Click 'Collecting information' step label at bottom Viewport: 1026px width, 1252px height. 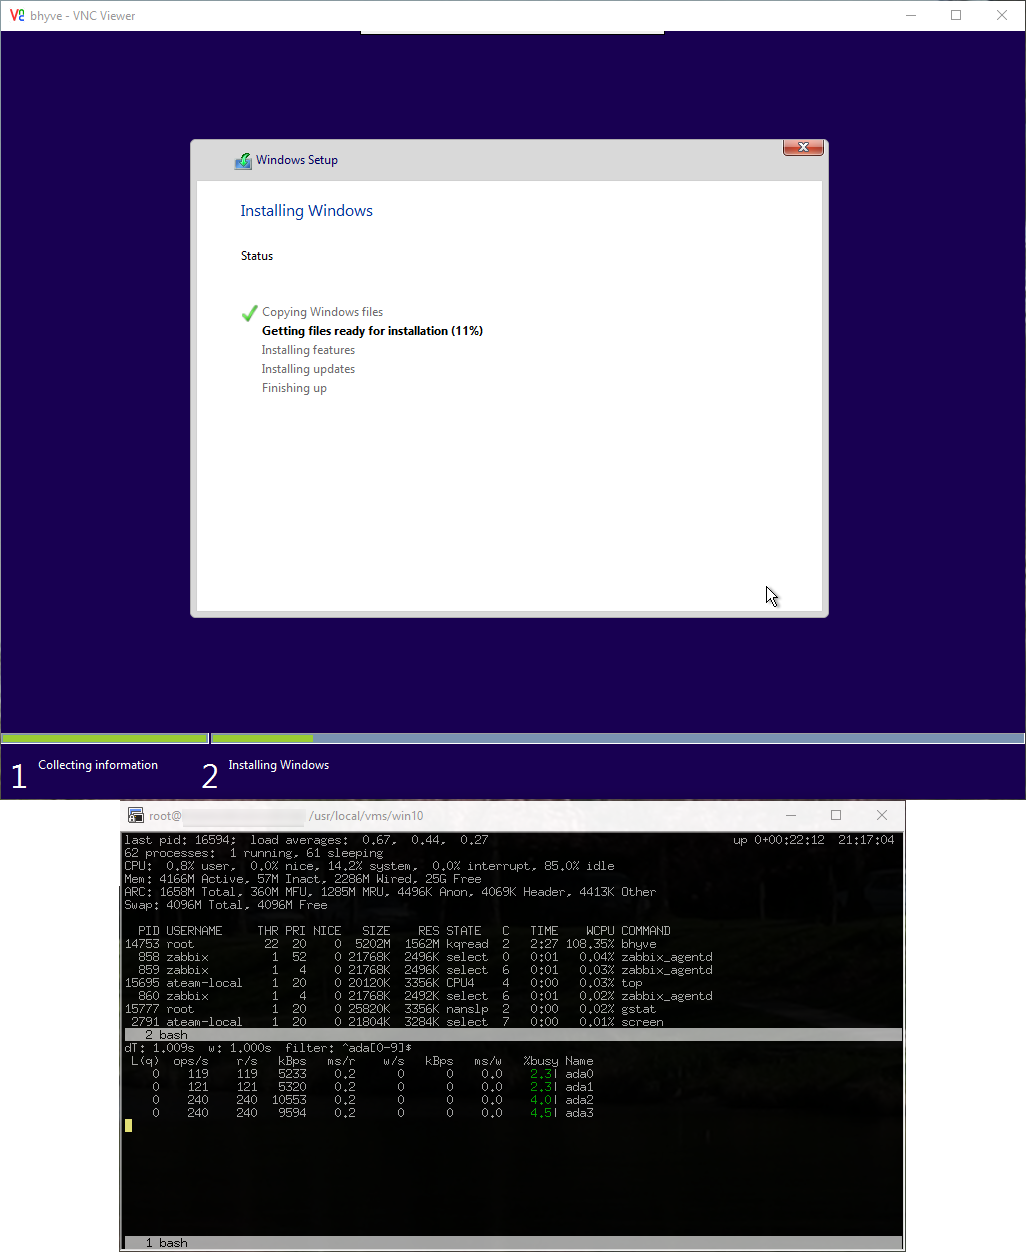coord(98,765)
